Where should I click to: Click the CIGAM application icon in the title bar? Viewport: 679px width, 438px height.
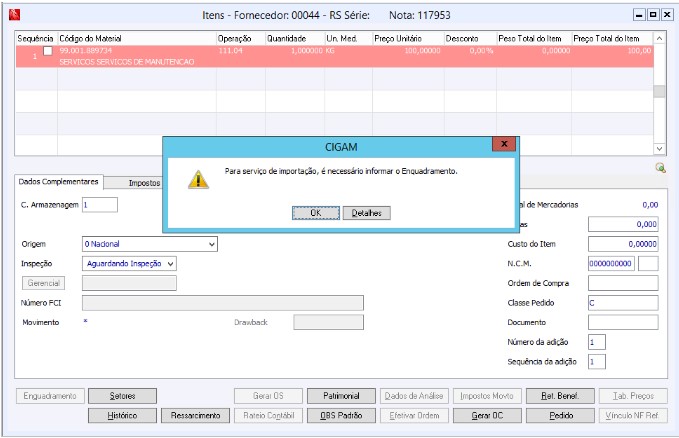[14, 15]
